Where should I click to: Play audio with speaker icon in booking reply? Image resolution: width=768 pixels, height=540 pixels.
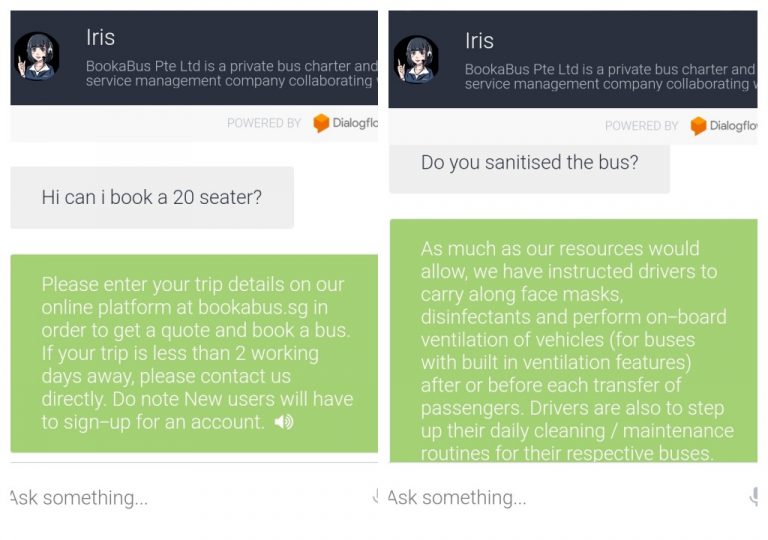tap(284, 422)
